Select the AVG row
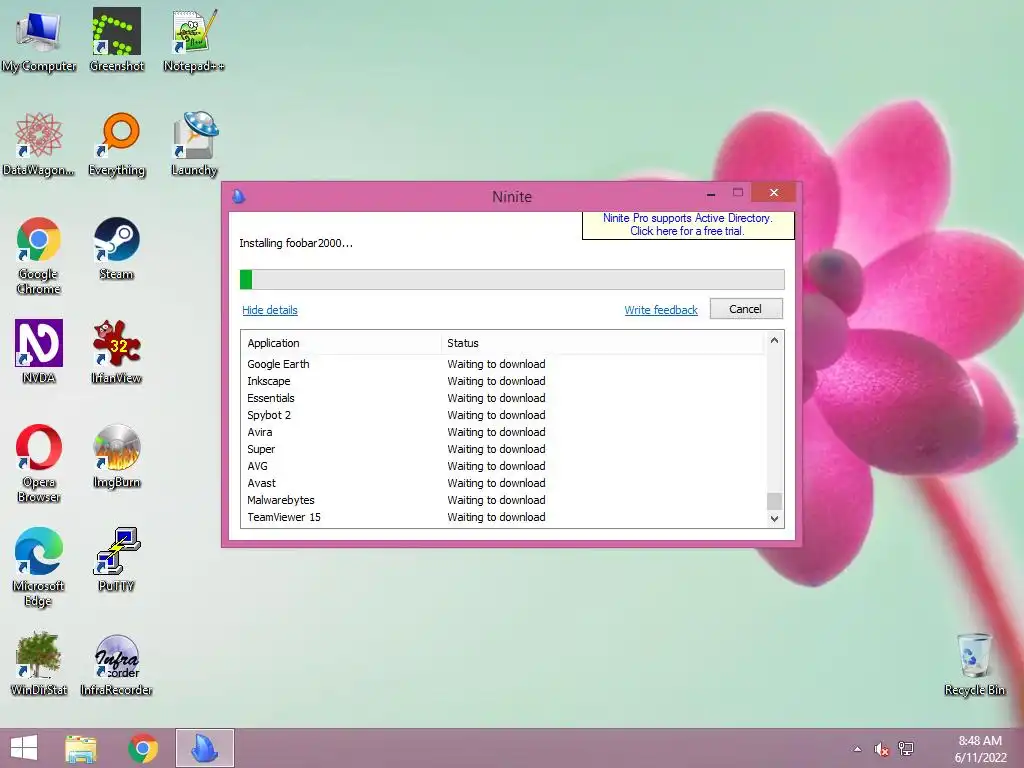This screenshot has width=1024, height=768. (503, 466)
